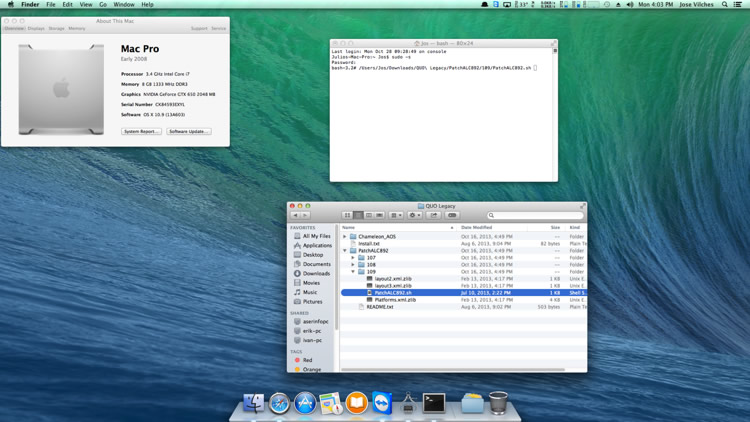Open the Finder Action gear dropdown
Viewport: 750px width, 422px height.
pyautogui.click(x=414, y=215)
